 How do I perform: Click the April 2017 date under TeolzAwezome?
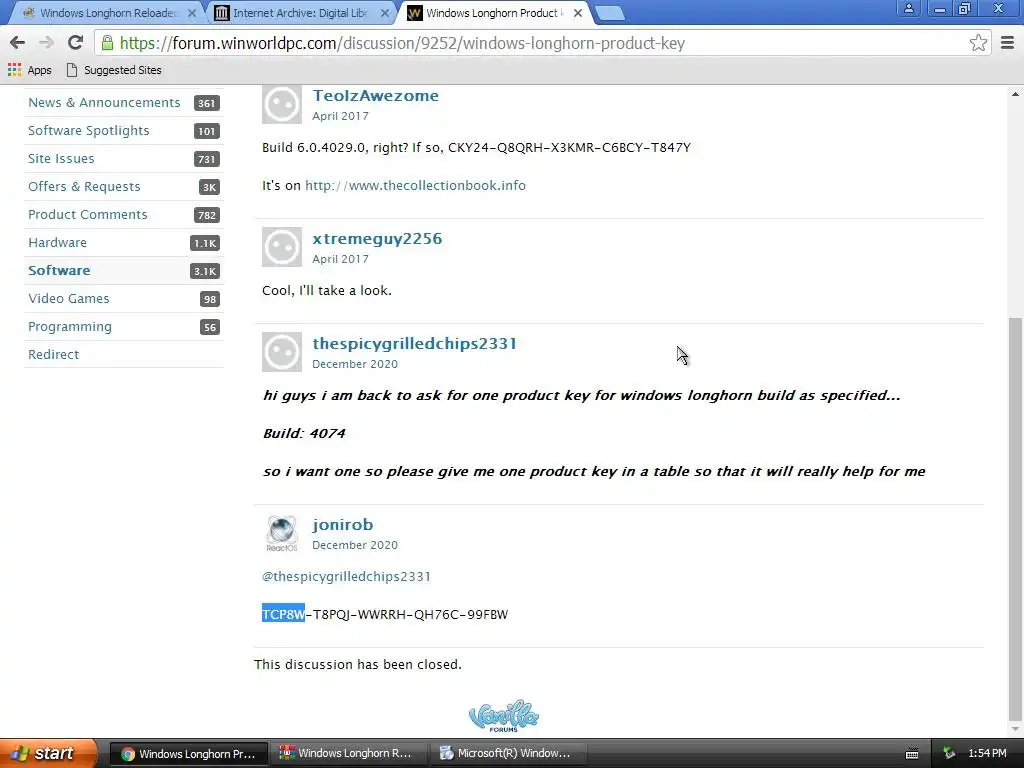(340, 116)
